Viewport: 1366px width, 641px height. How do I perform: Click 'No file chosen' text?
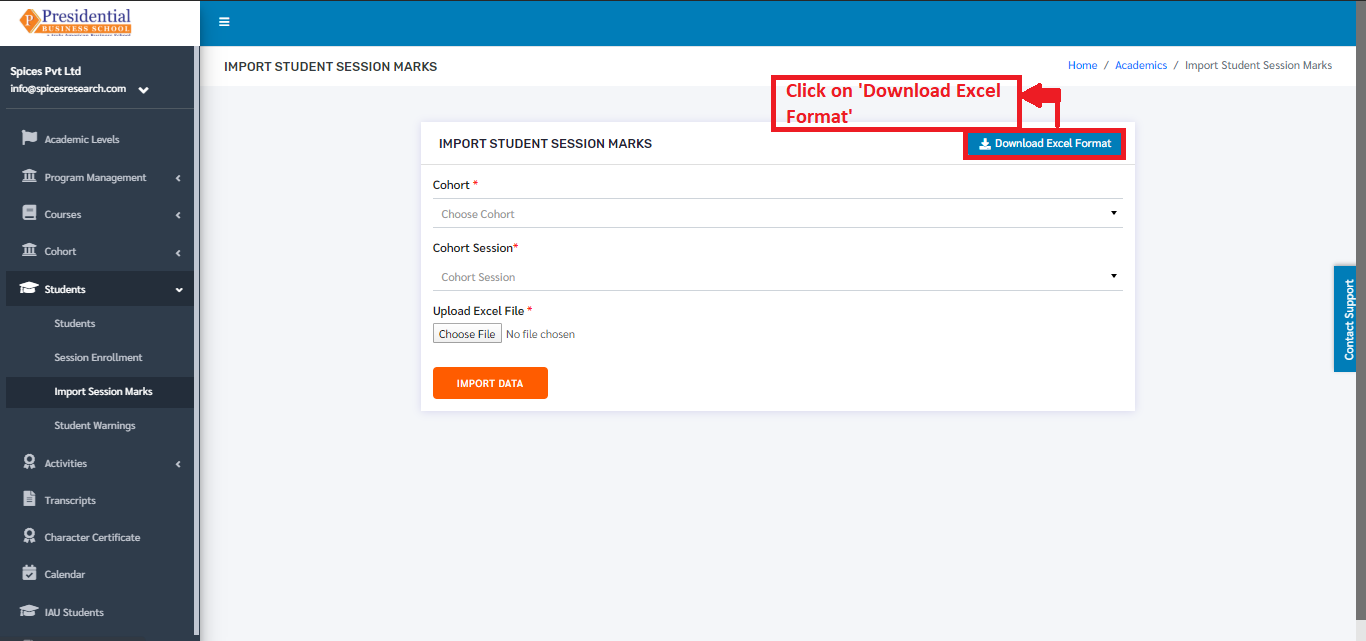(x=540, y=334)
